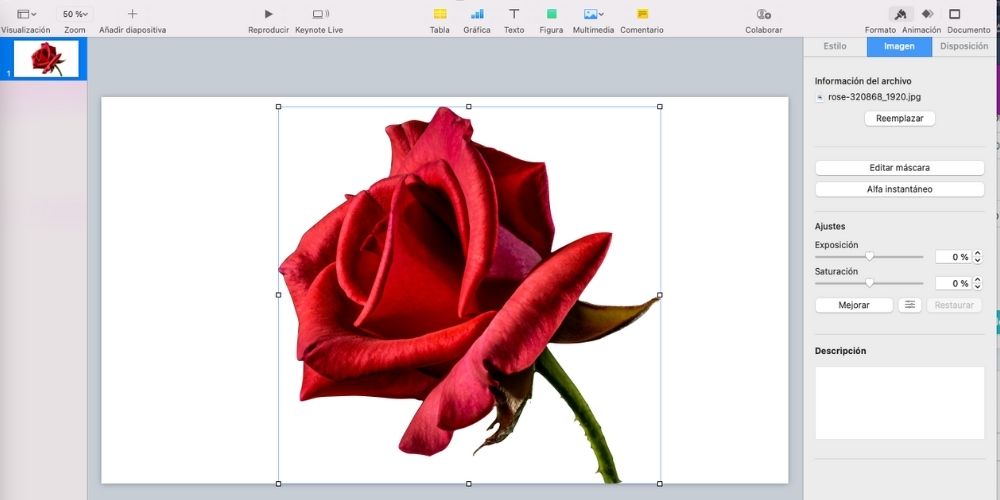The height and width of the screenshot is (500, 1000).
Task: Add a comment with Comentario
Action: point(643,14)
